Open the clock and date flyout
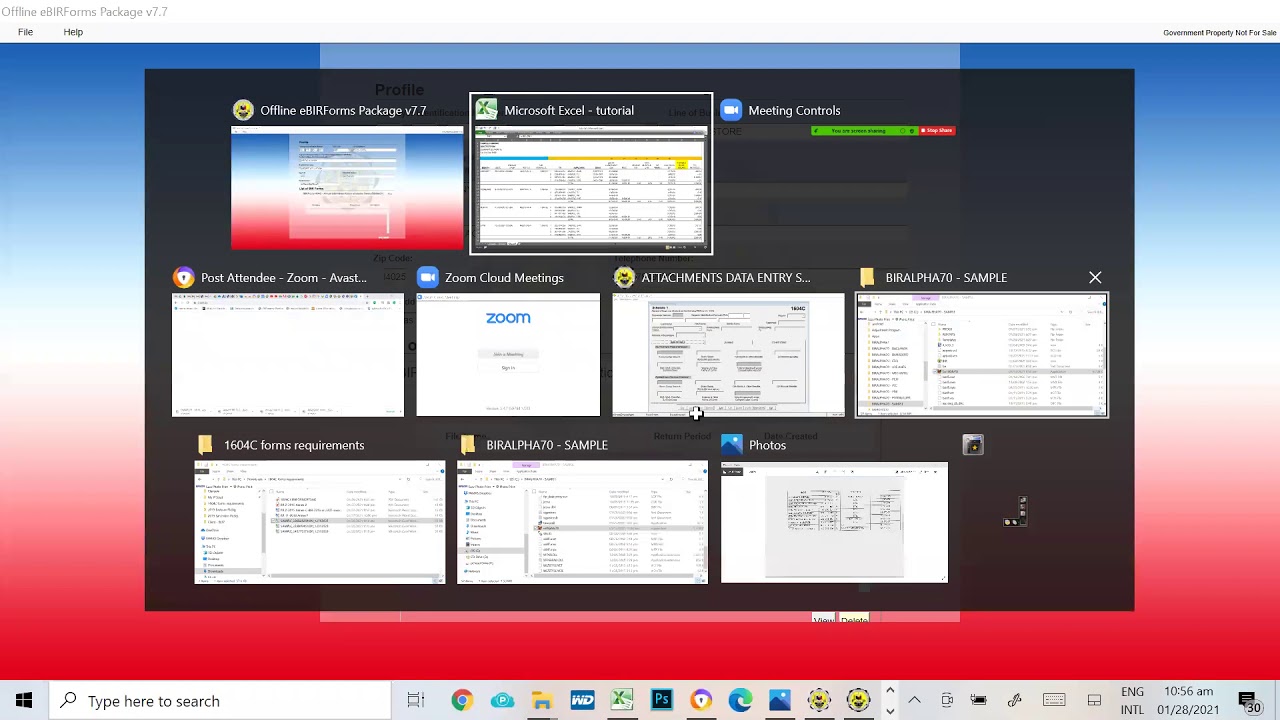Screen dimensions: 1280x720 point(1189,701)
